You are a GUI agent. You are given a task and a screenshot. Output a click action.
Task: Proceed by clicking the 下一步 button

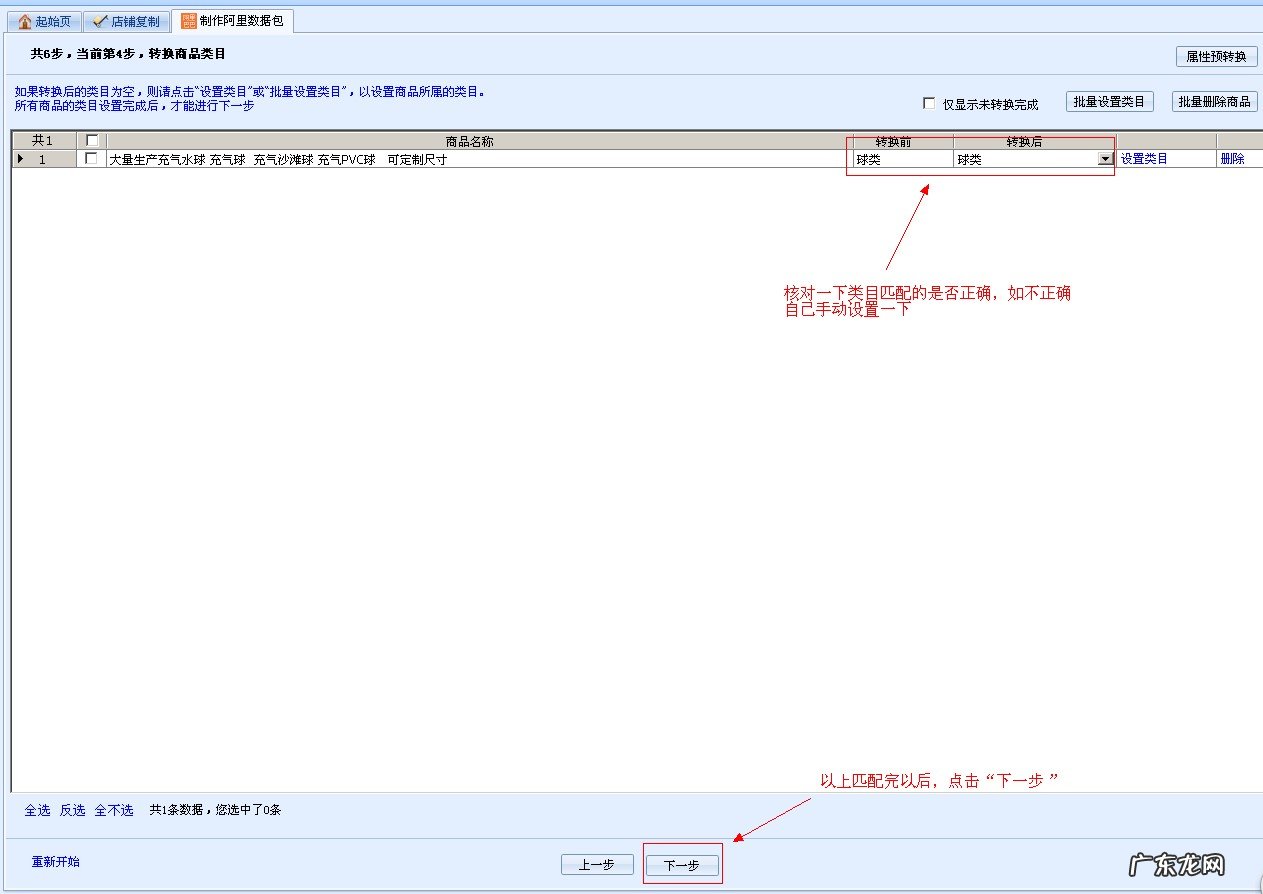(x=682, y=865)
